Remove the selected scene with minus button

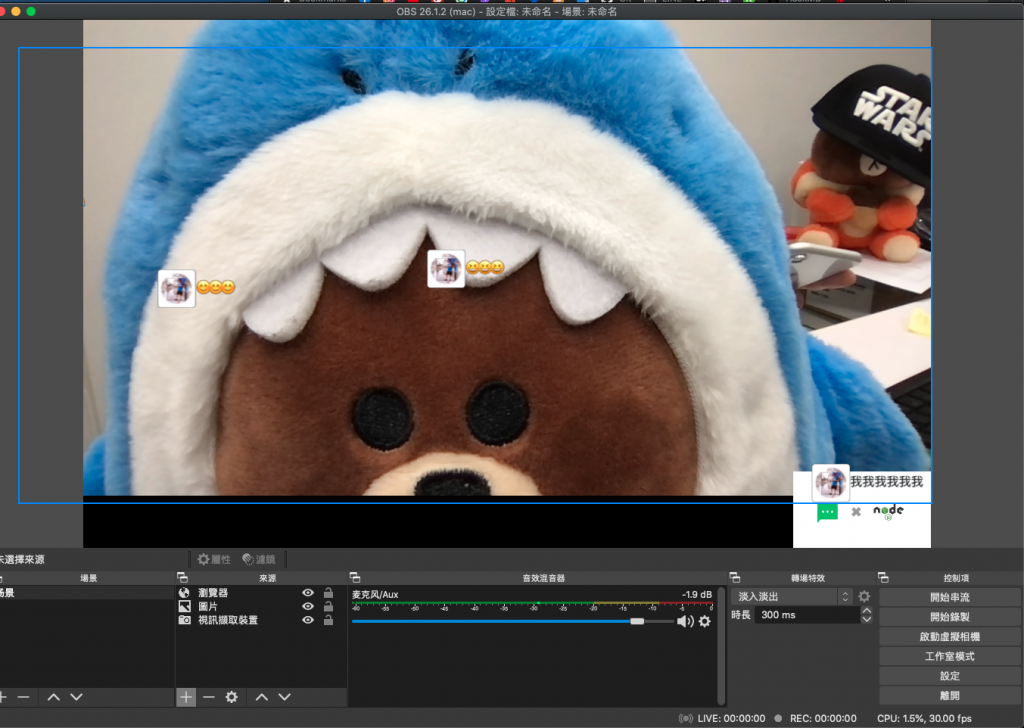(24, 697)
